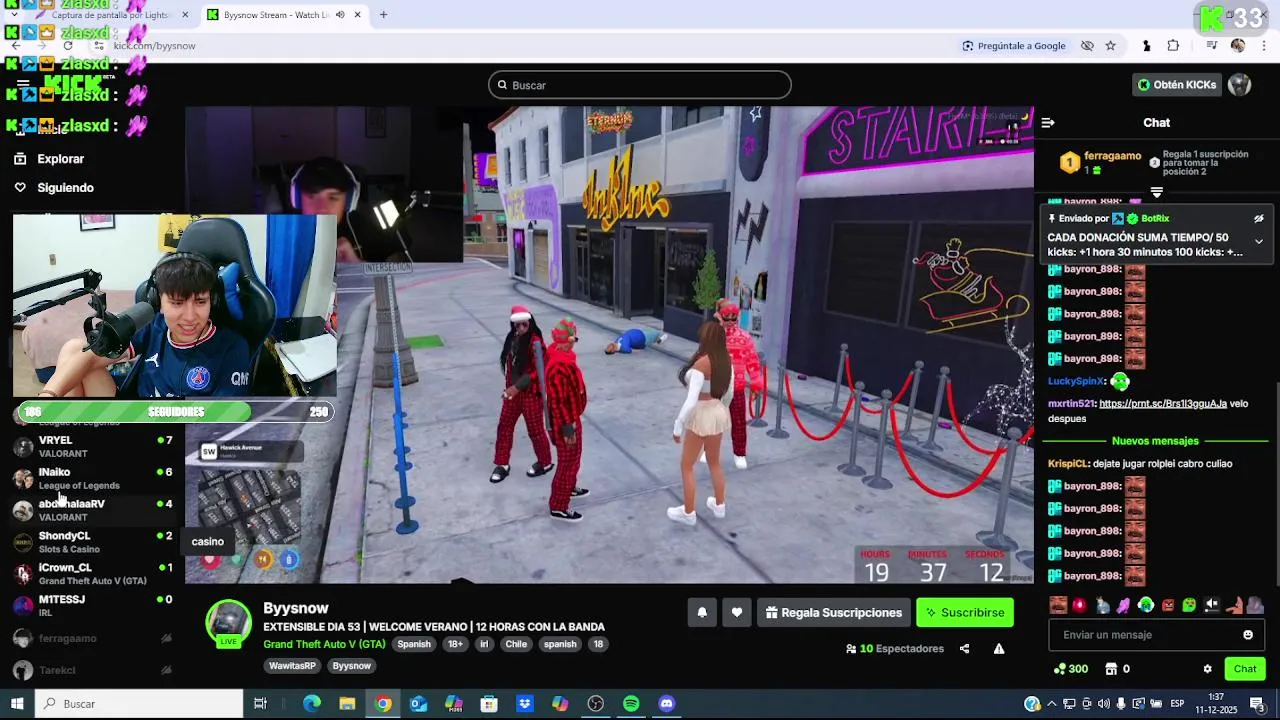Select the Spanish language tag
This screenshot has width=1280, height=720.
pos(414,644)
